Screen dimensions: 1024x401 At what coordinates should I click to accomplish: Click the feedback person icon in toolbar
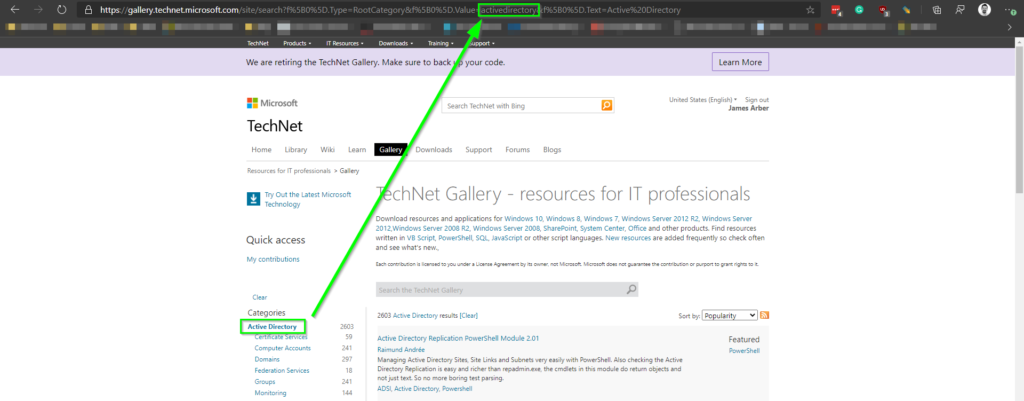click(x=960, y=10)
